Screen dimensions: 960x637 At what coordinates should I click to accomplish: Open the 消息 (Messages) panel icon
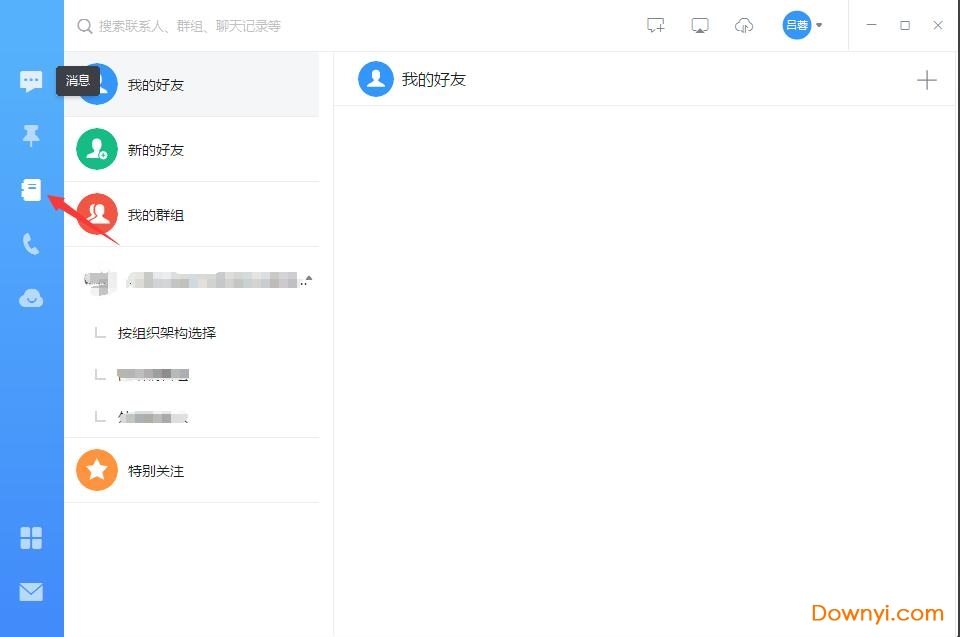tap(31, 81)
